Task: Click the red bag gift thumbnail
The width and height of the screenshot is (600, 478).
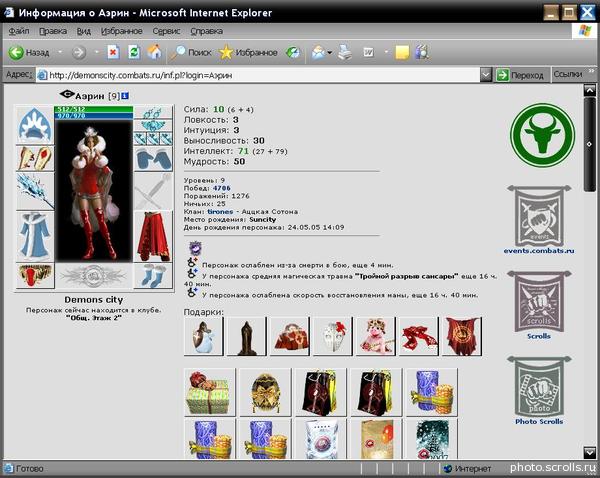Action: pyautogui.click(x=290, y=336)
